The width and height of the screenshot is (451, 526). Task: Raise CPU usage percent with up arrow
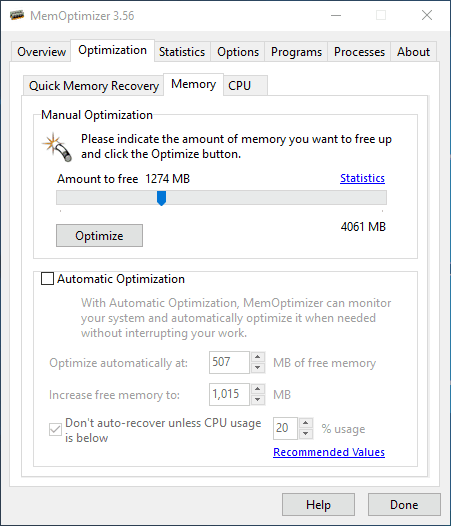pos(306,423)
